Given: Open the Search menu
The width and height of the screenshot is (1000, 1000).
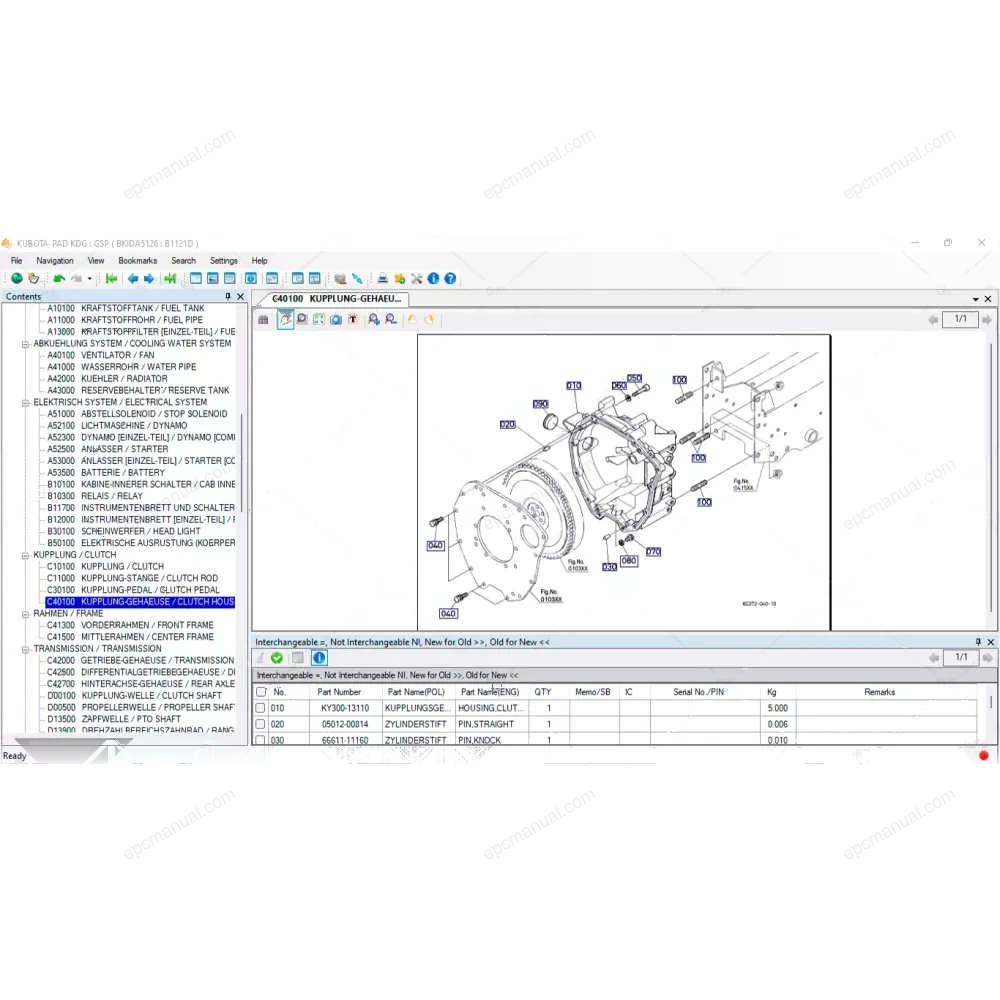Looking at the screenshot, I should (184, 261).
